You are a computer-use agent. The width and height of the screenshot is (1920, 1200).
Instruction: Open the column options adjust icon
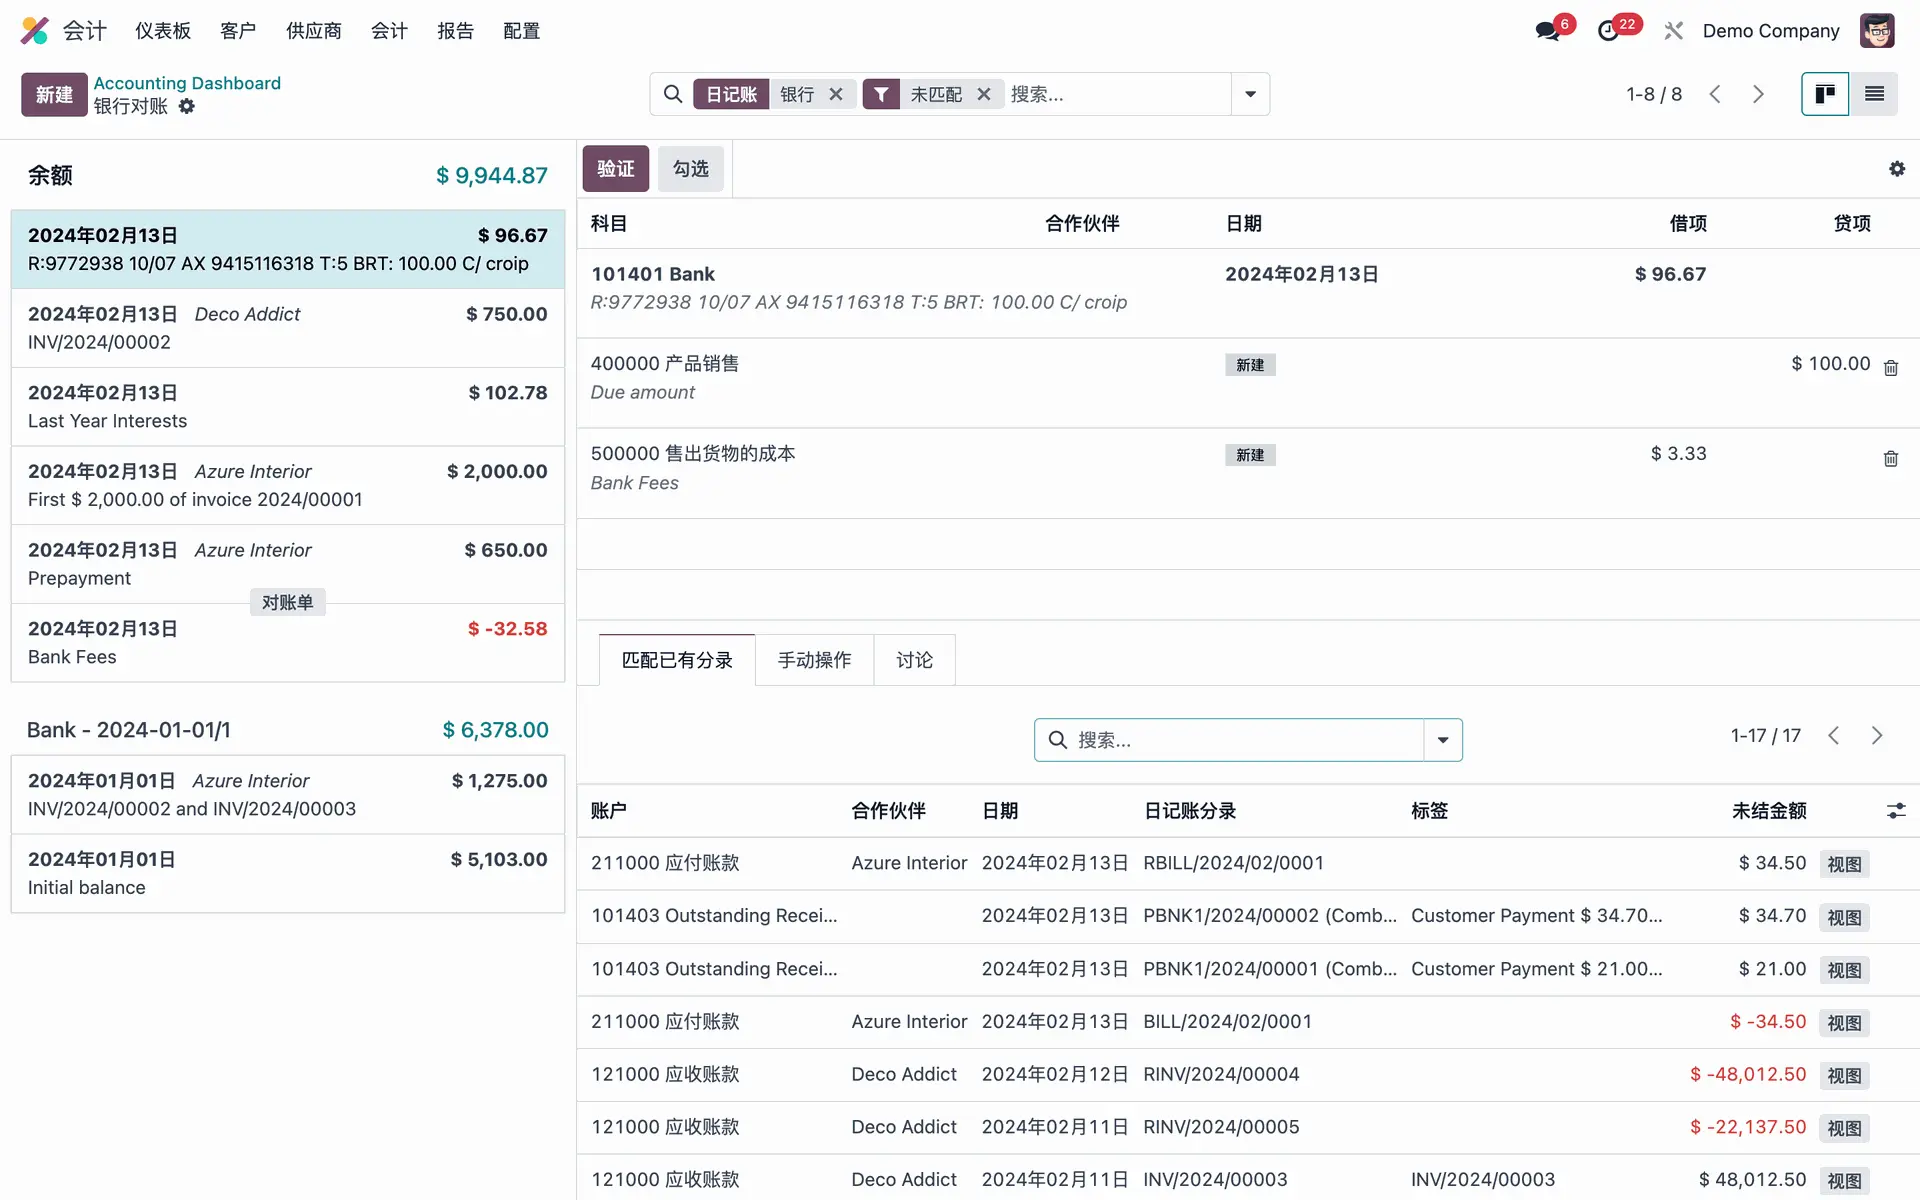[x=1895, y=811]
